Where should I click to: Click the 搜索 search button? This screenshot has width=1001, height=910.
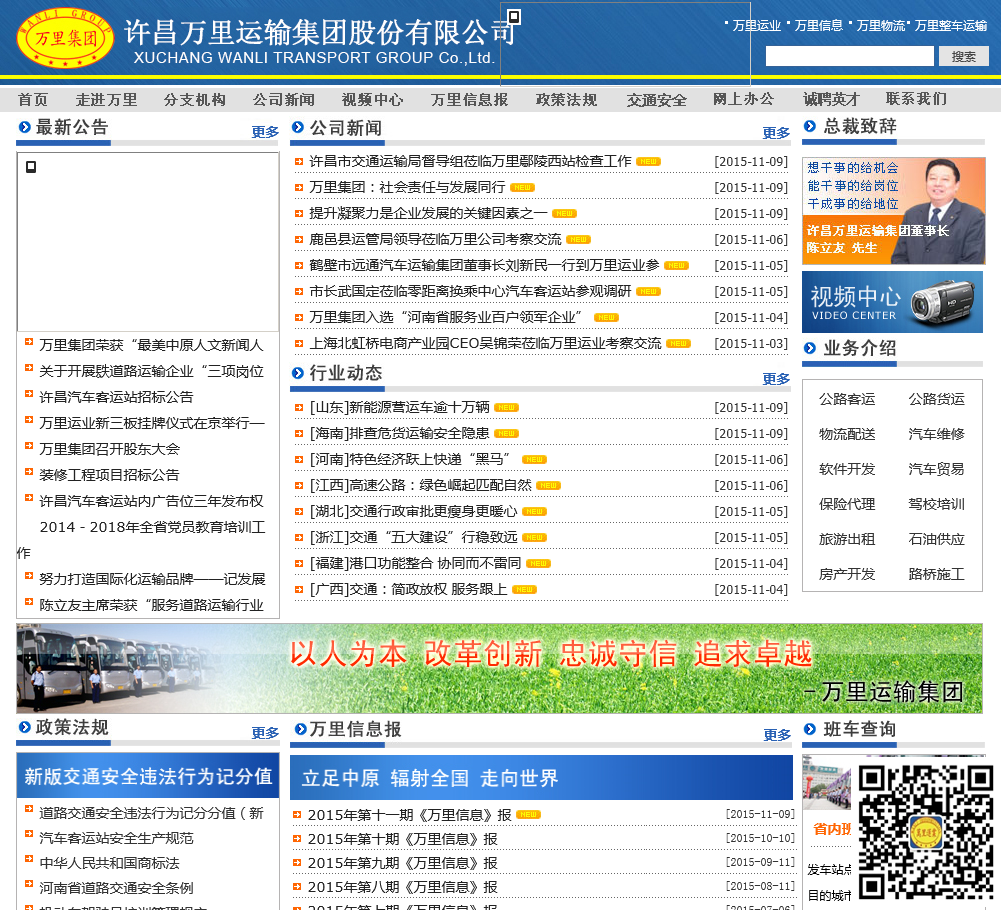click(x=963, y=56)
